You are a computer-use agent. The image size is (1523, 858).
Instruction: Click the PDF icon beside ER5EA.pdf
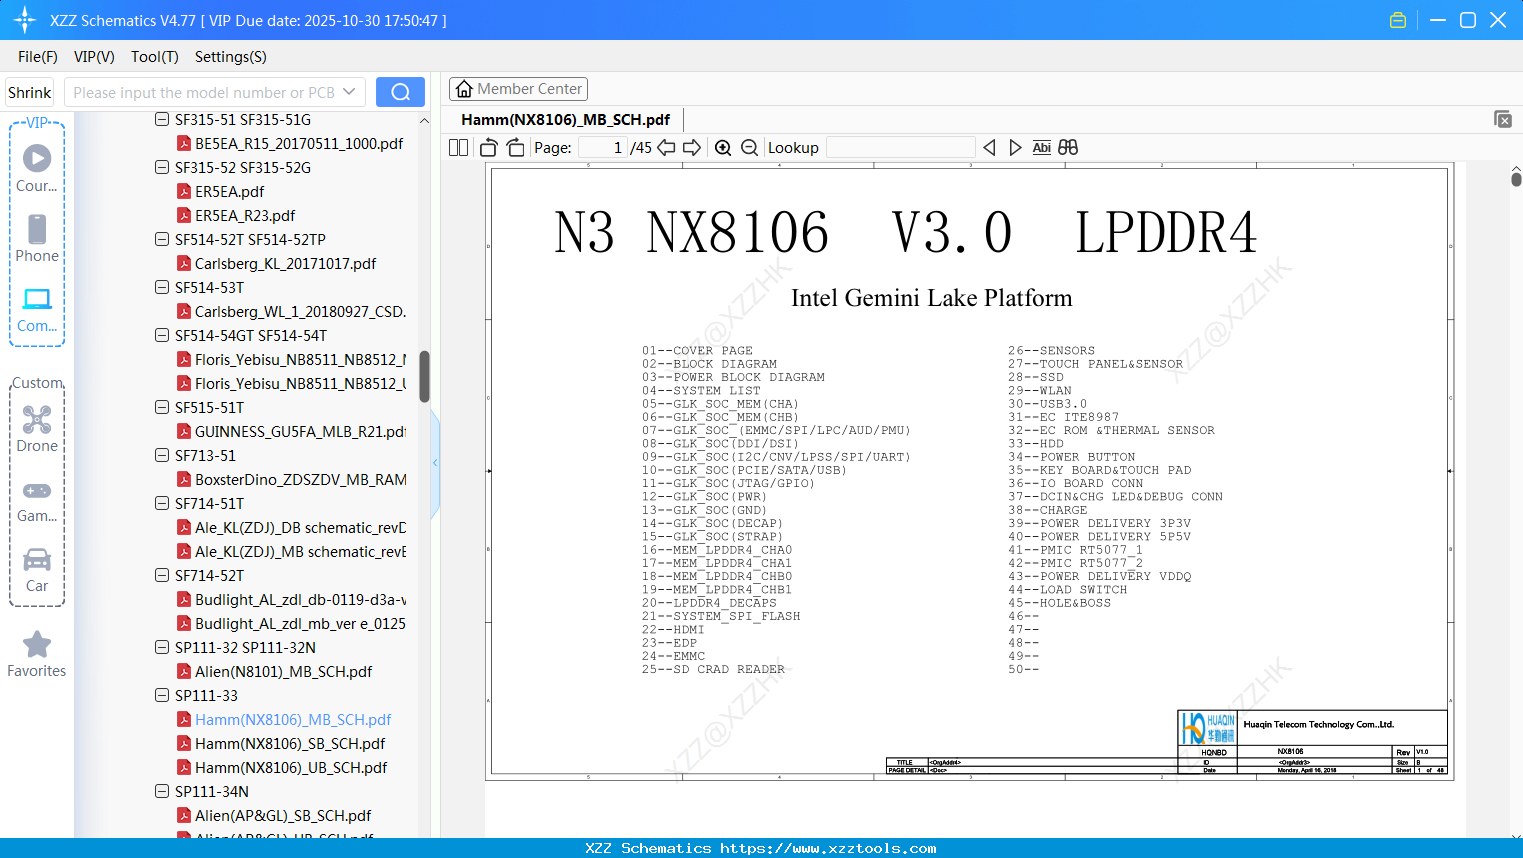184,191
